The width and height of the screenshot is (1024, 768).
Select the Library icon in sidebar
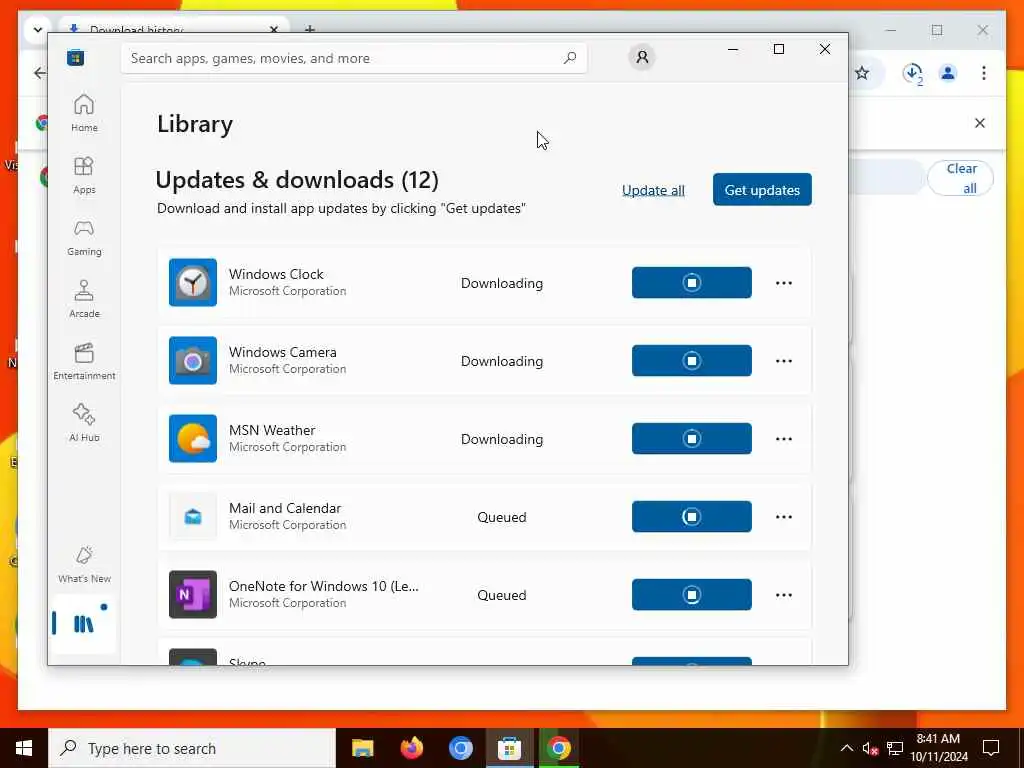click(84, 624)
